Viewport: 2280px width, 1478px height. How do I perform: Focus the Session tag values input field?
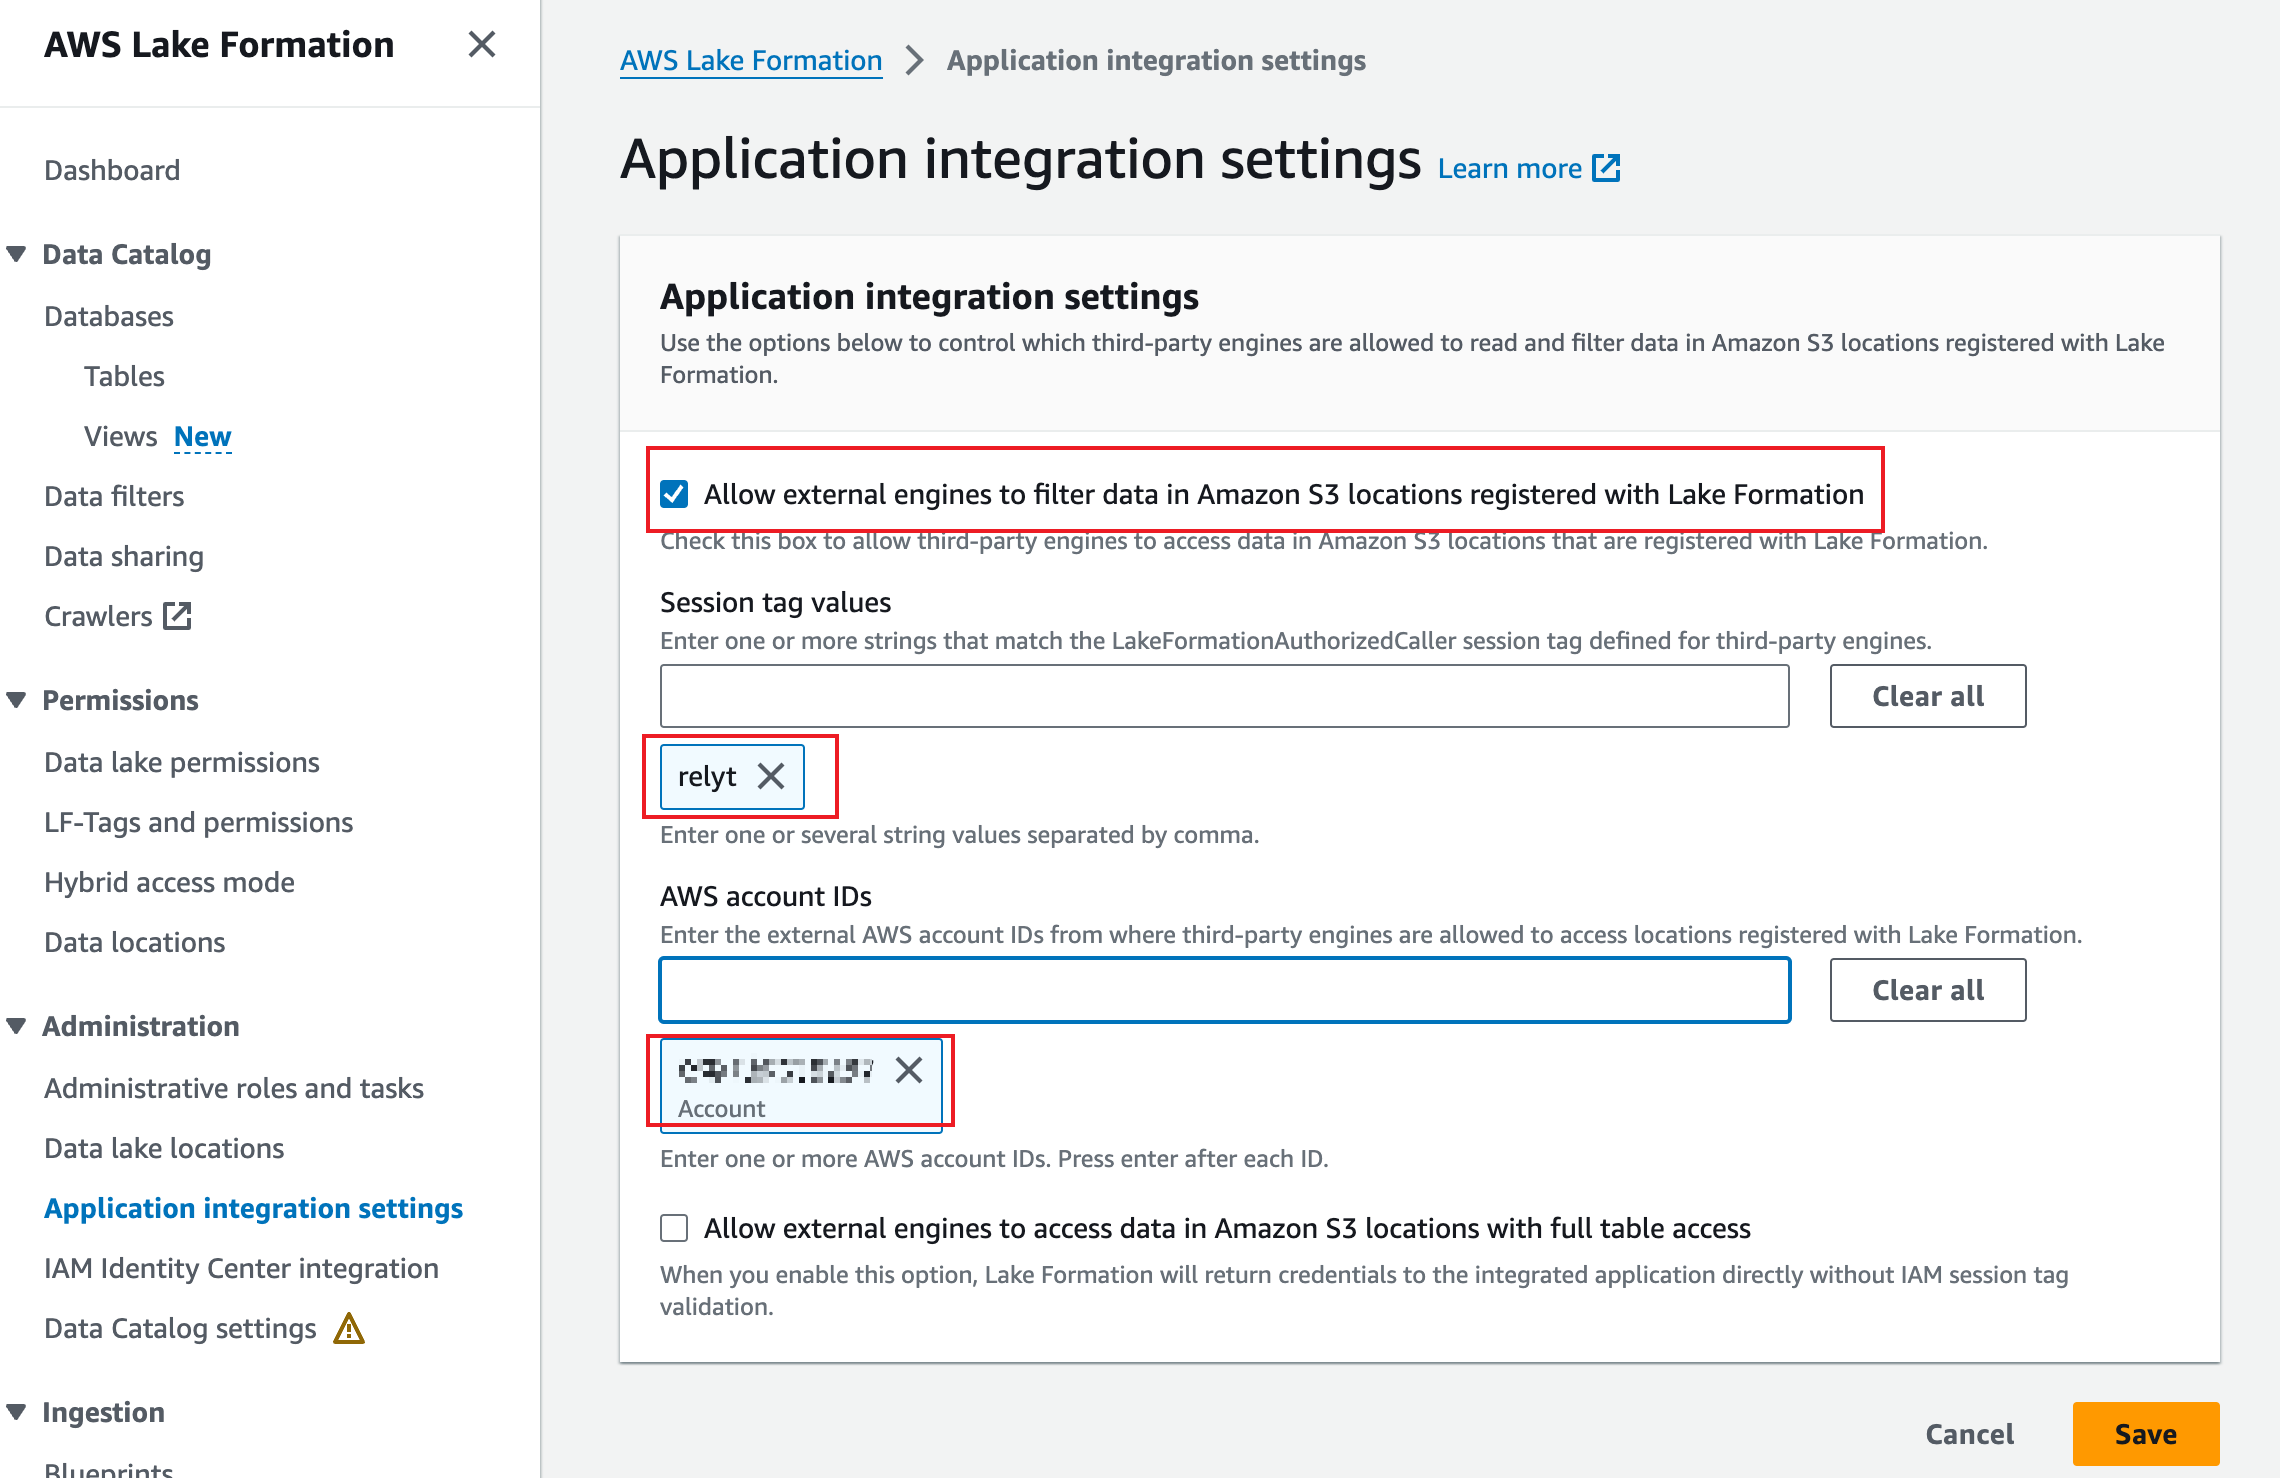pyautogui.click(x=1224, y=696)
